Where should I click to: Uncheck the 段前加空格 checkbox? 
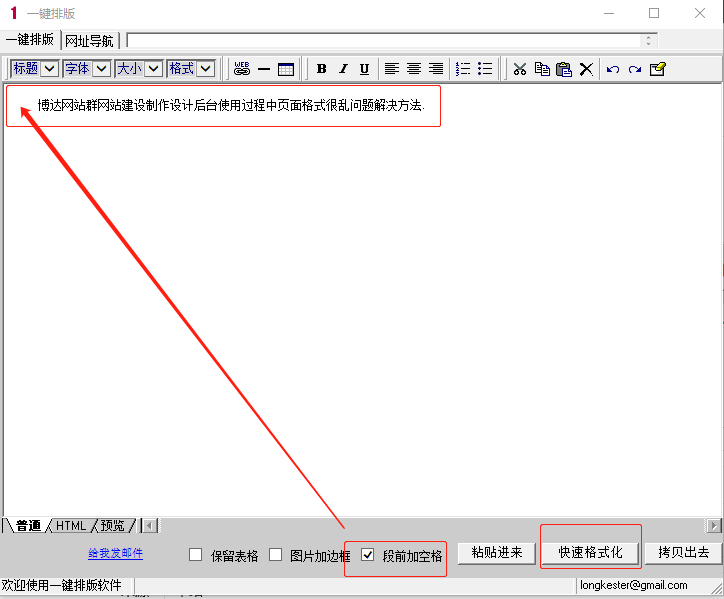tap(368, 555)
